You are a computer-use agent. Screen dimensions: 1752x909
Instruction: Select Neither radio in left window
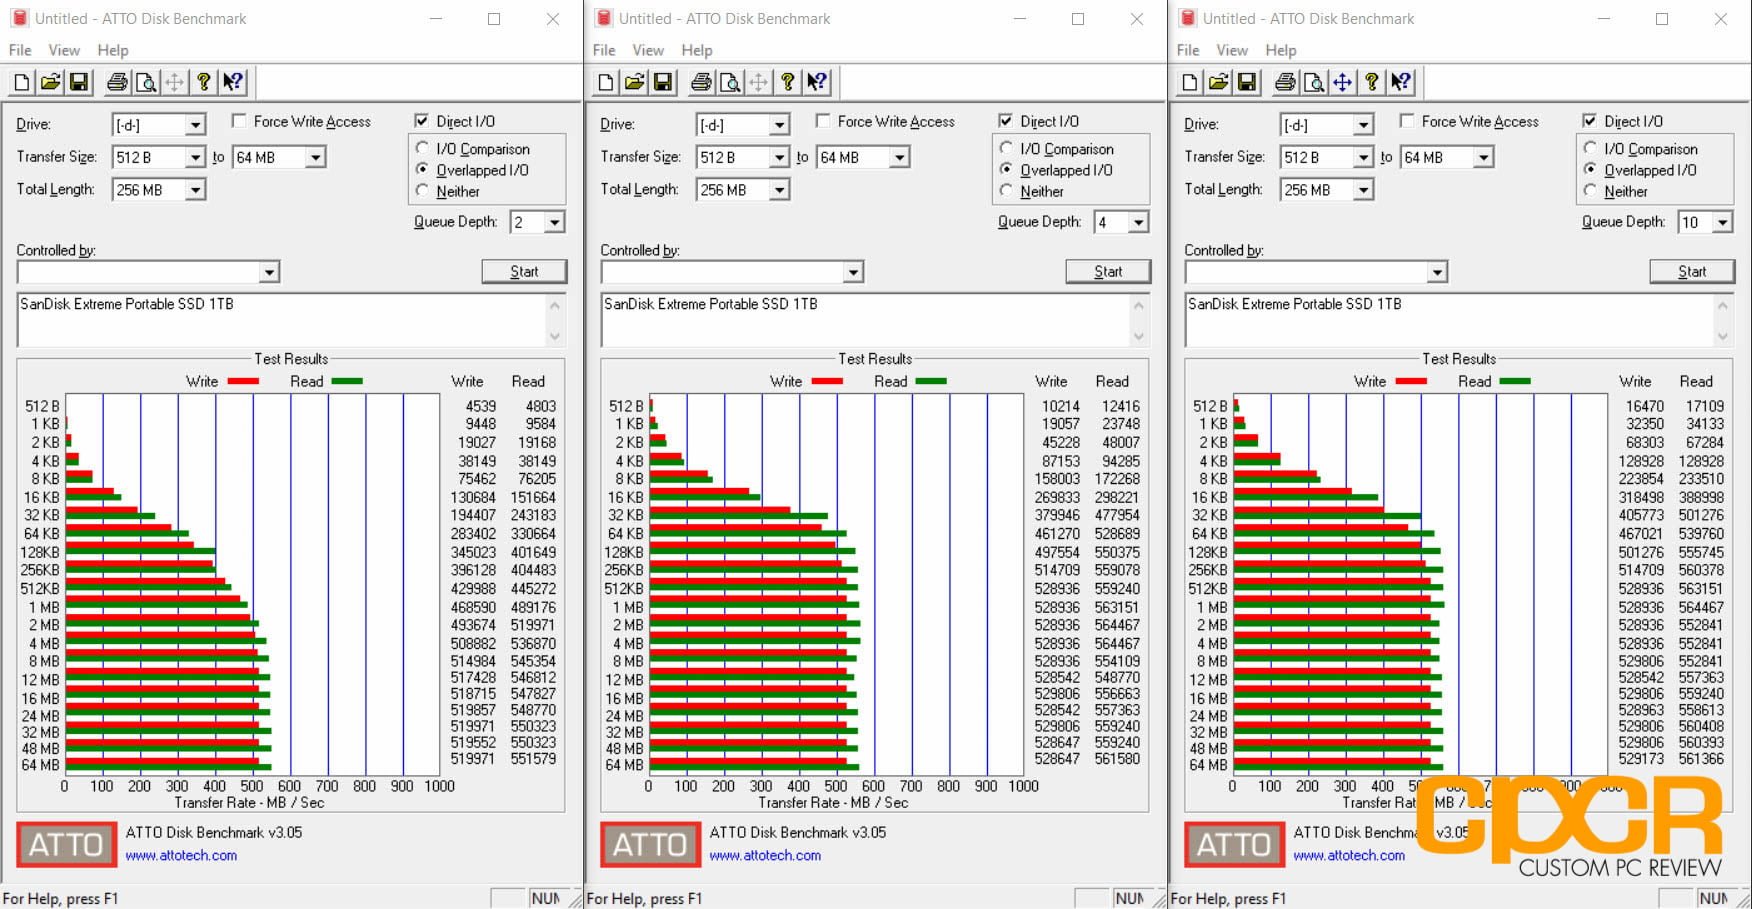(x=422, y=191)
